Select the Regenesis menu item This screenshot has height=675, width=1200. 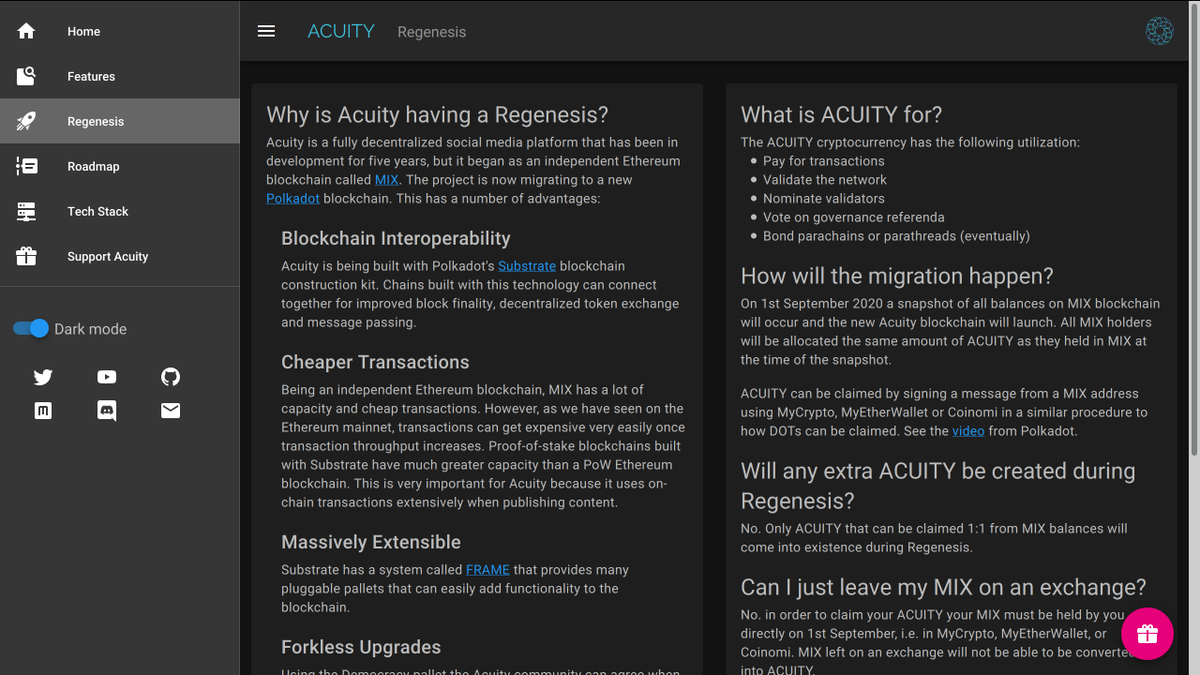coord(120,121)
